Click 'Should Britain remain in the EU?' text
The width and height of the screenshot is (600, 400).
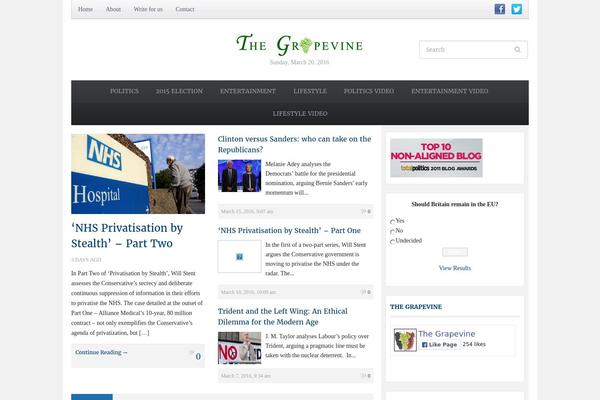tap(455, 204)
